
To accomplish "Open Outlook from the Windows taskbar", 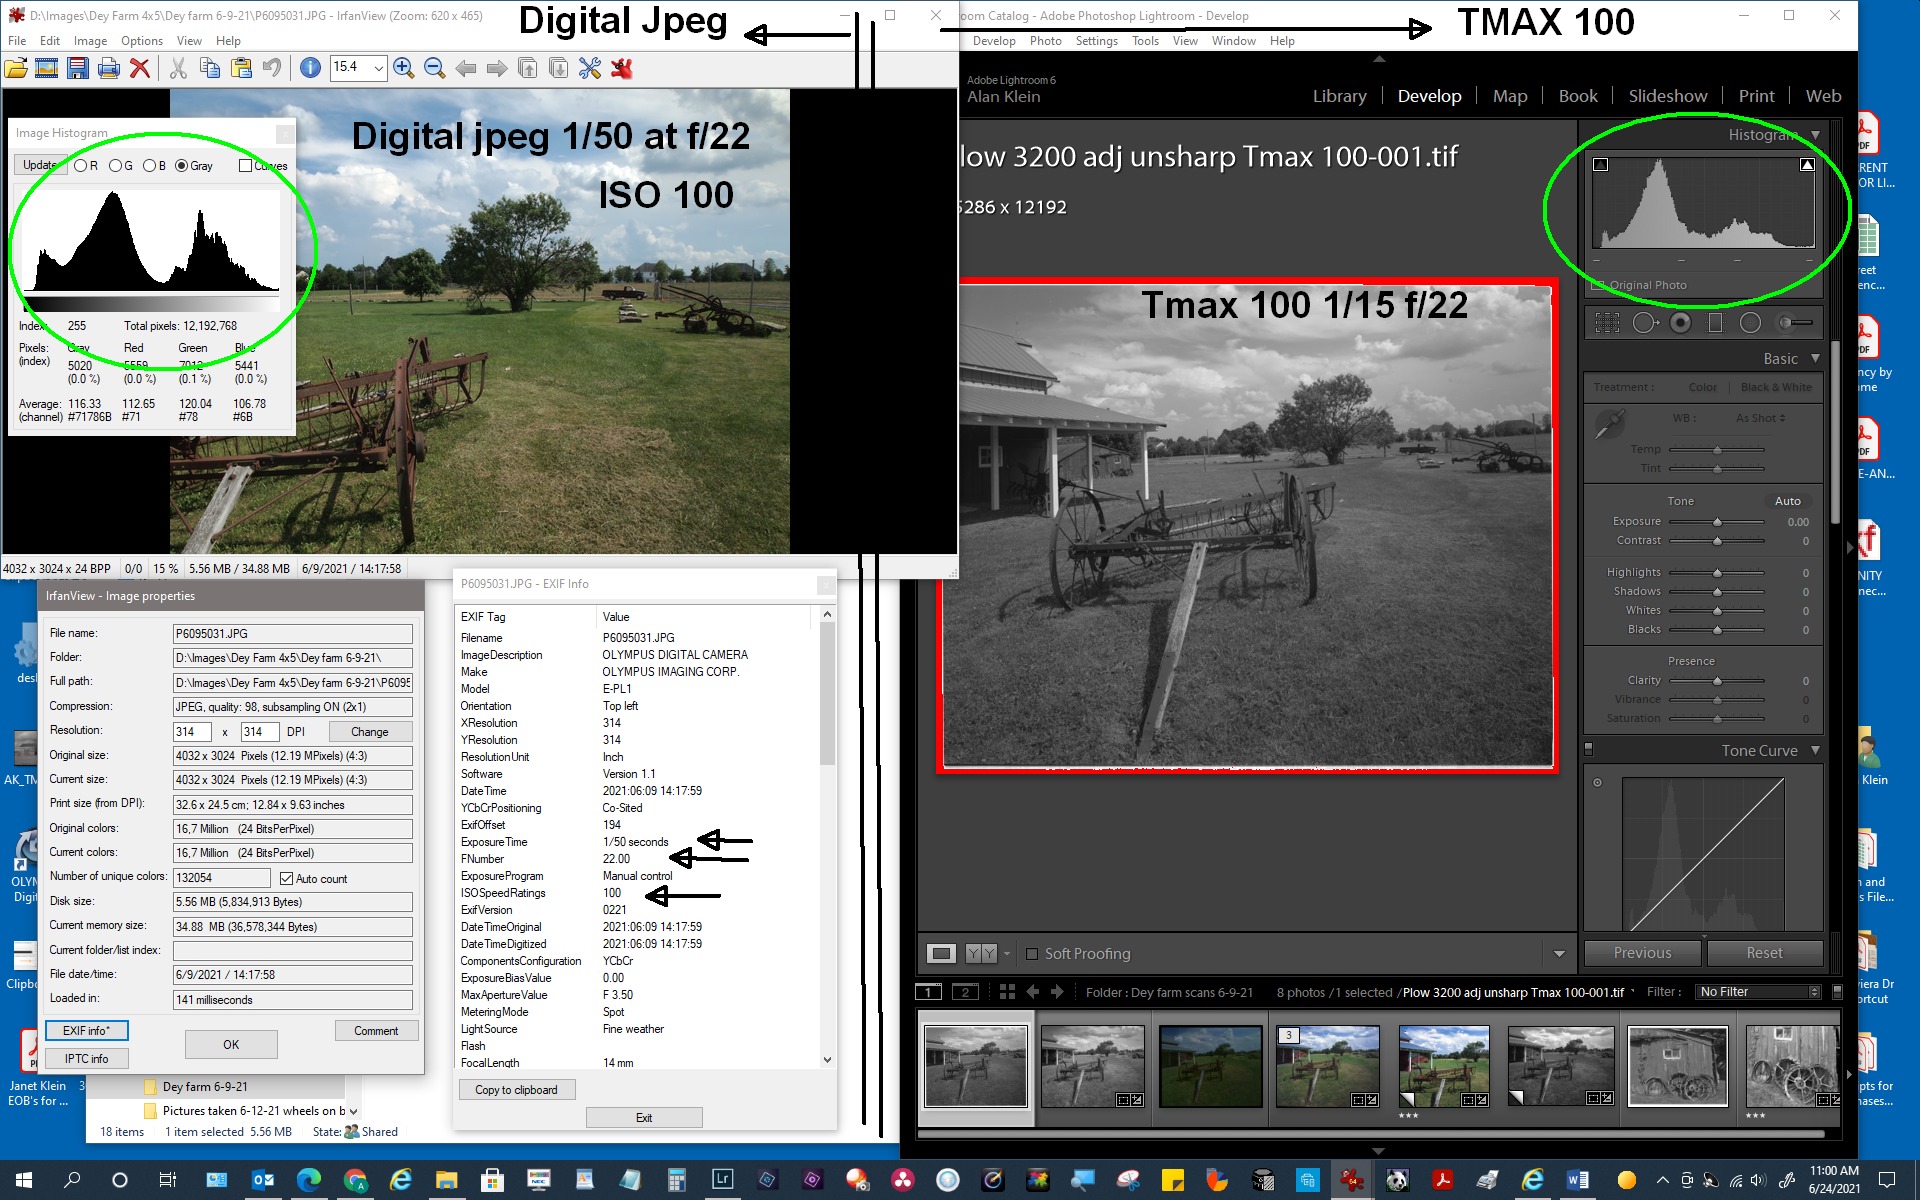I will click(x=263, y=1180).
